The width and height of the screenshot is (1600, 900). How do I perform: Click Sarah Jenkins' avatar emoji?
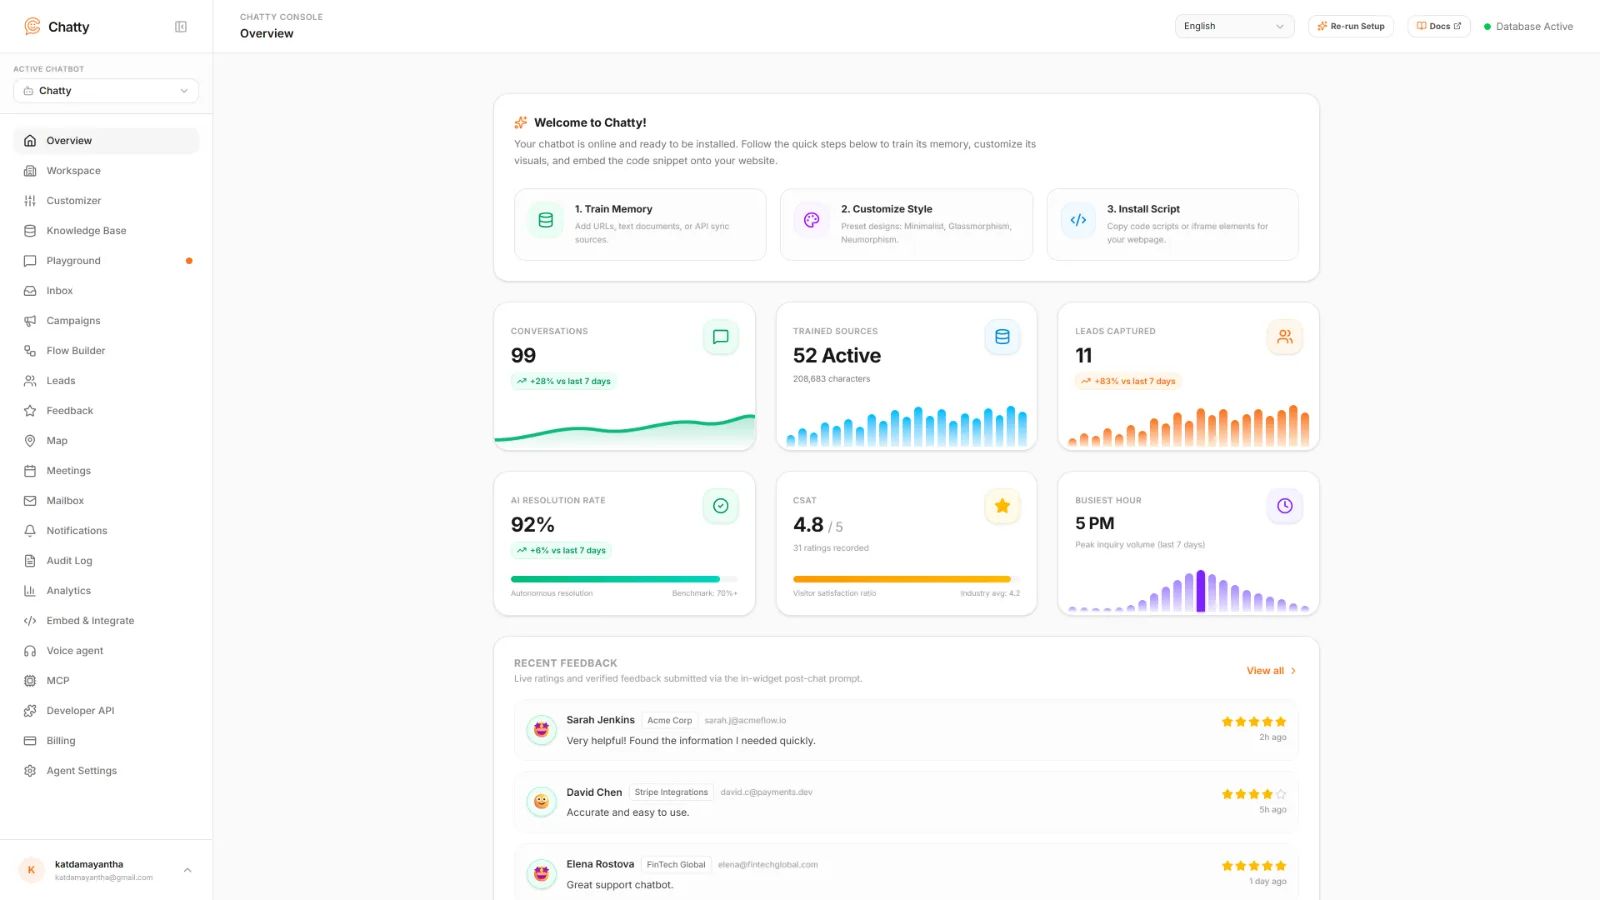[x=541, y=730]
